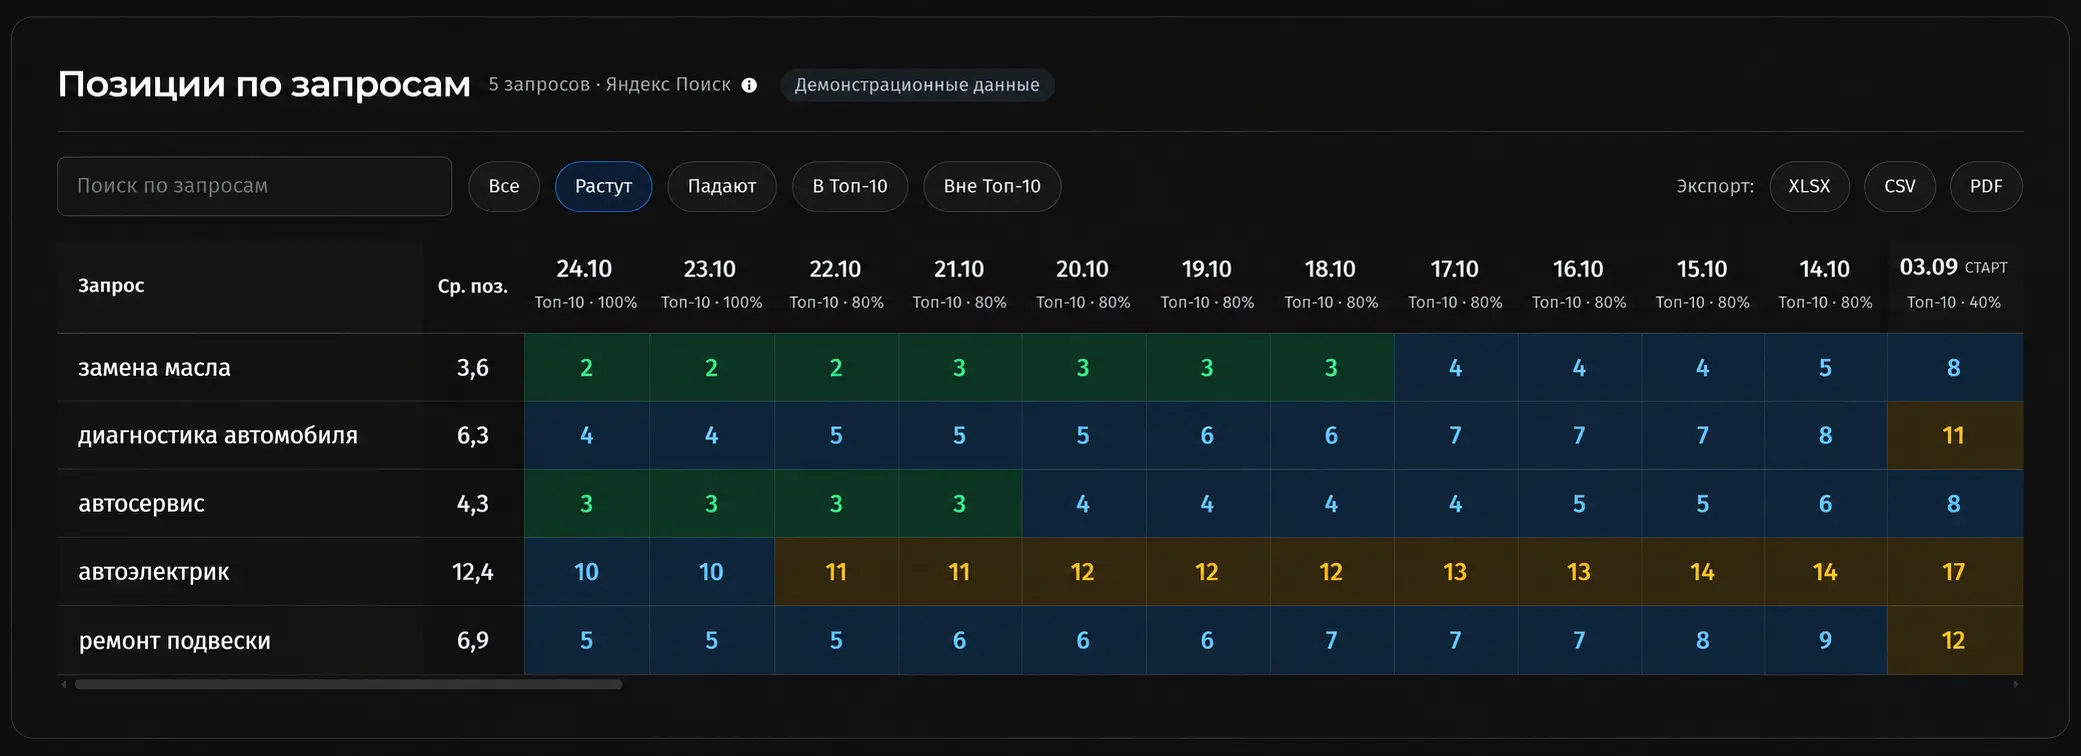
Task: Click the scrollbar left arrow
Action: coord(64,685)
